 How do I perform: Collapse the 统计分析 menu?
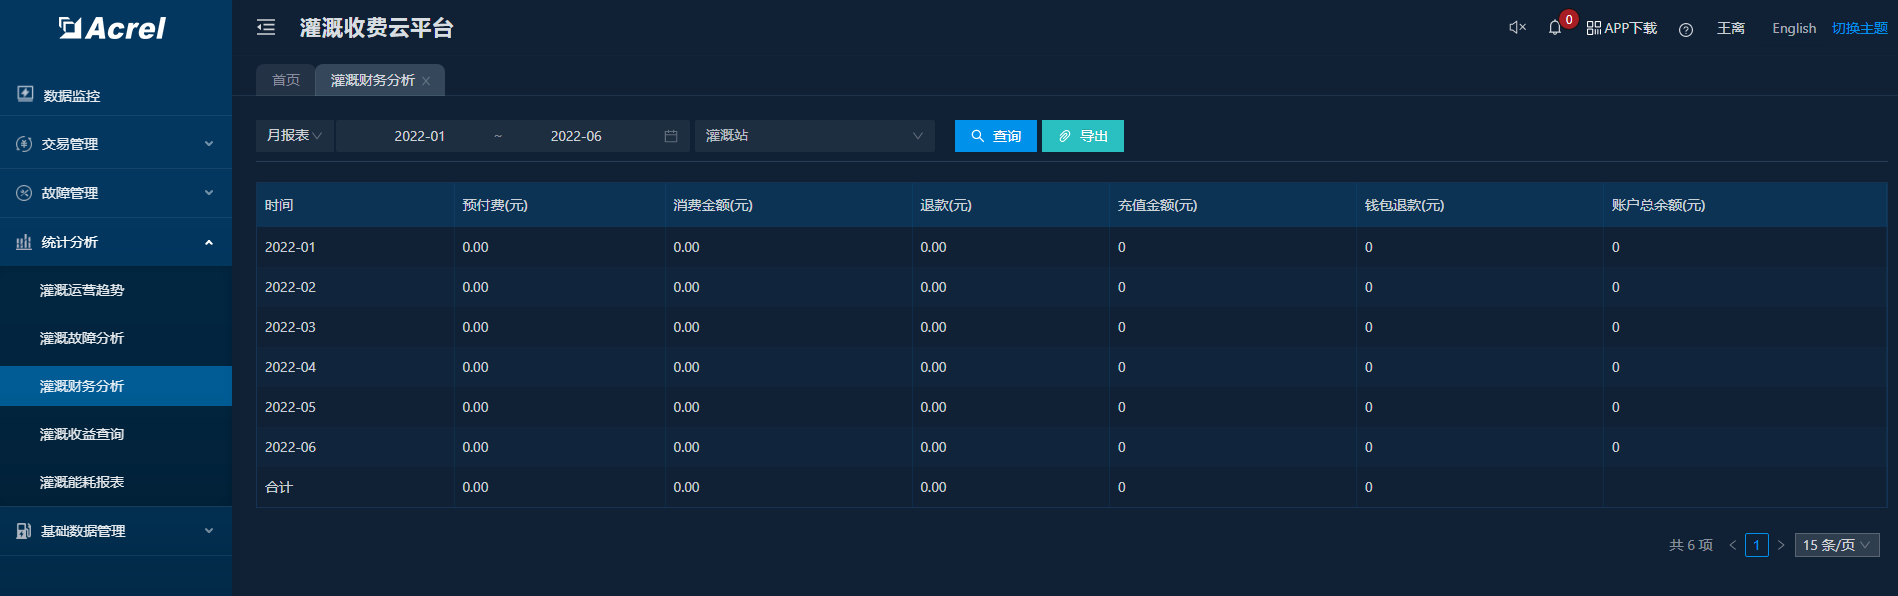[115, 242]
